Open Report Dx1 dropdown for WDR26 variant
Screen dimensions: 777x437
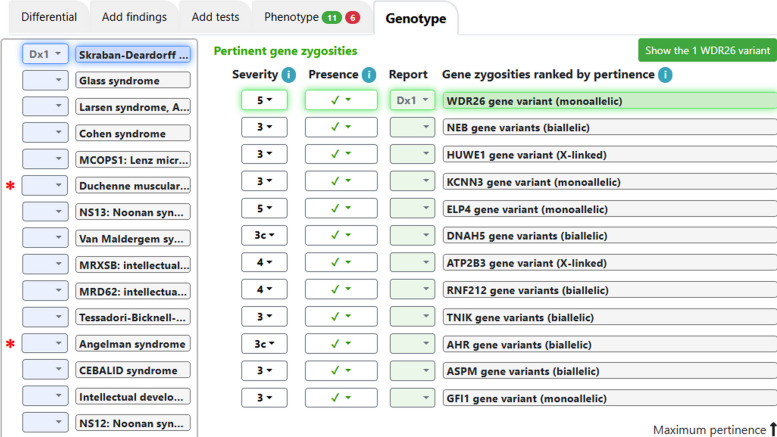point(412,100)
